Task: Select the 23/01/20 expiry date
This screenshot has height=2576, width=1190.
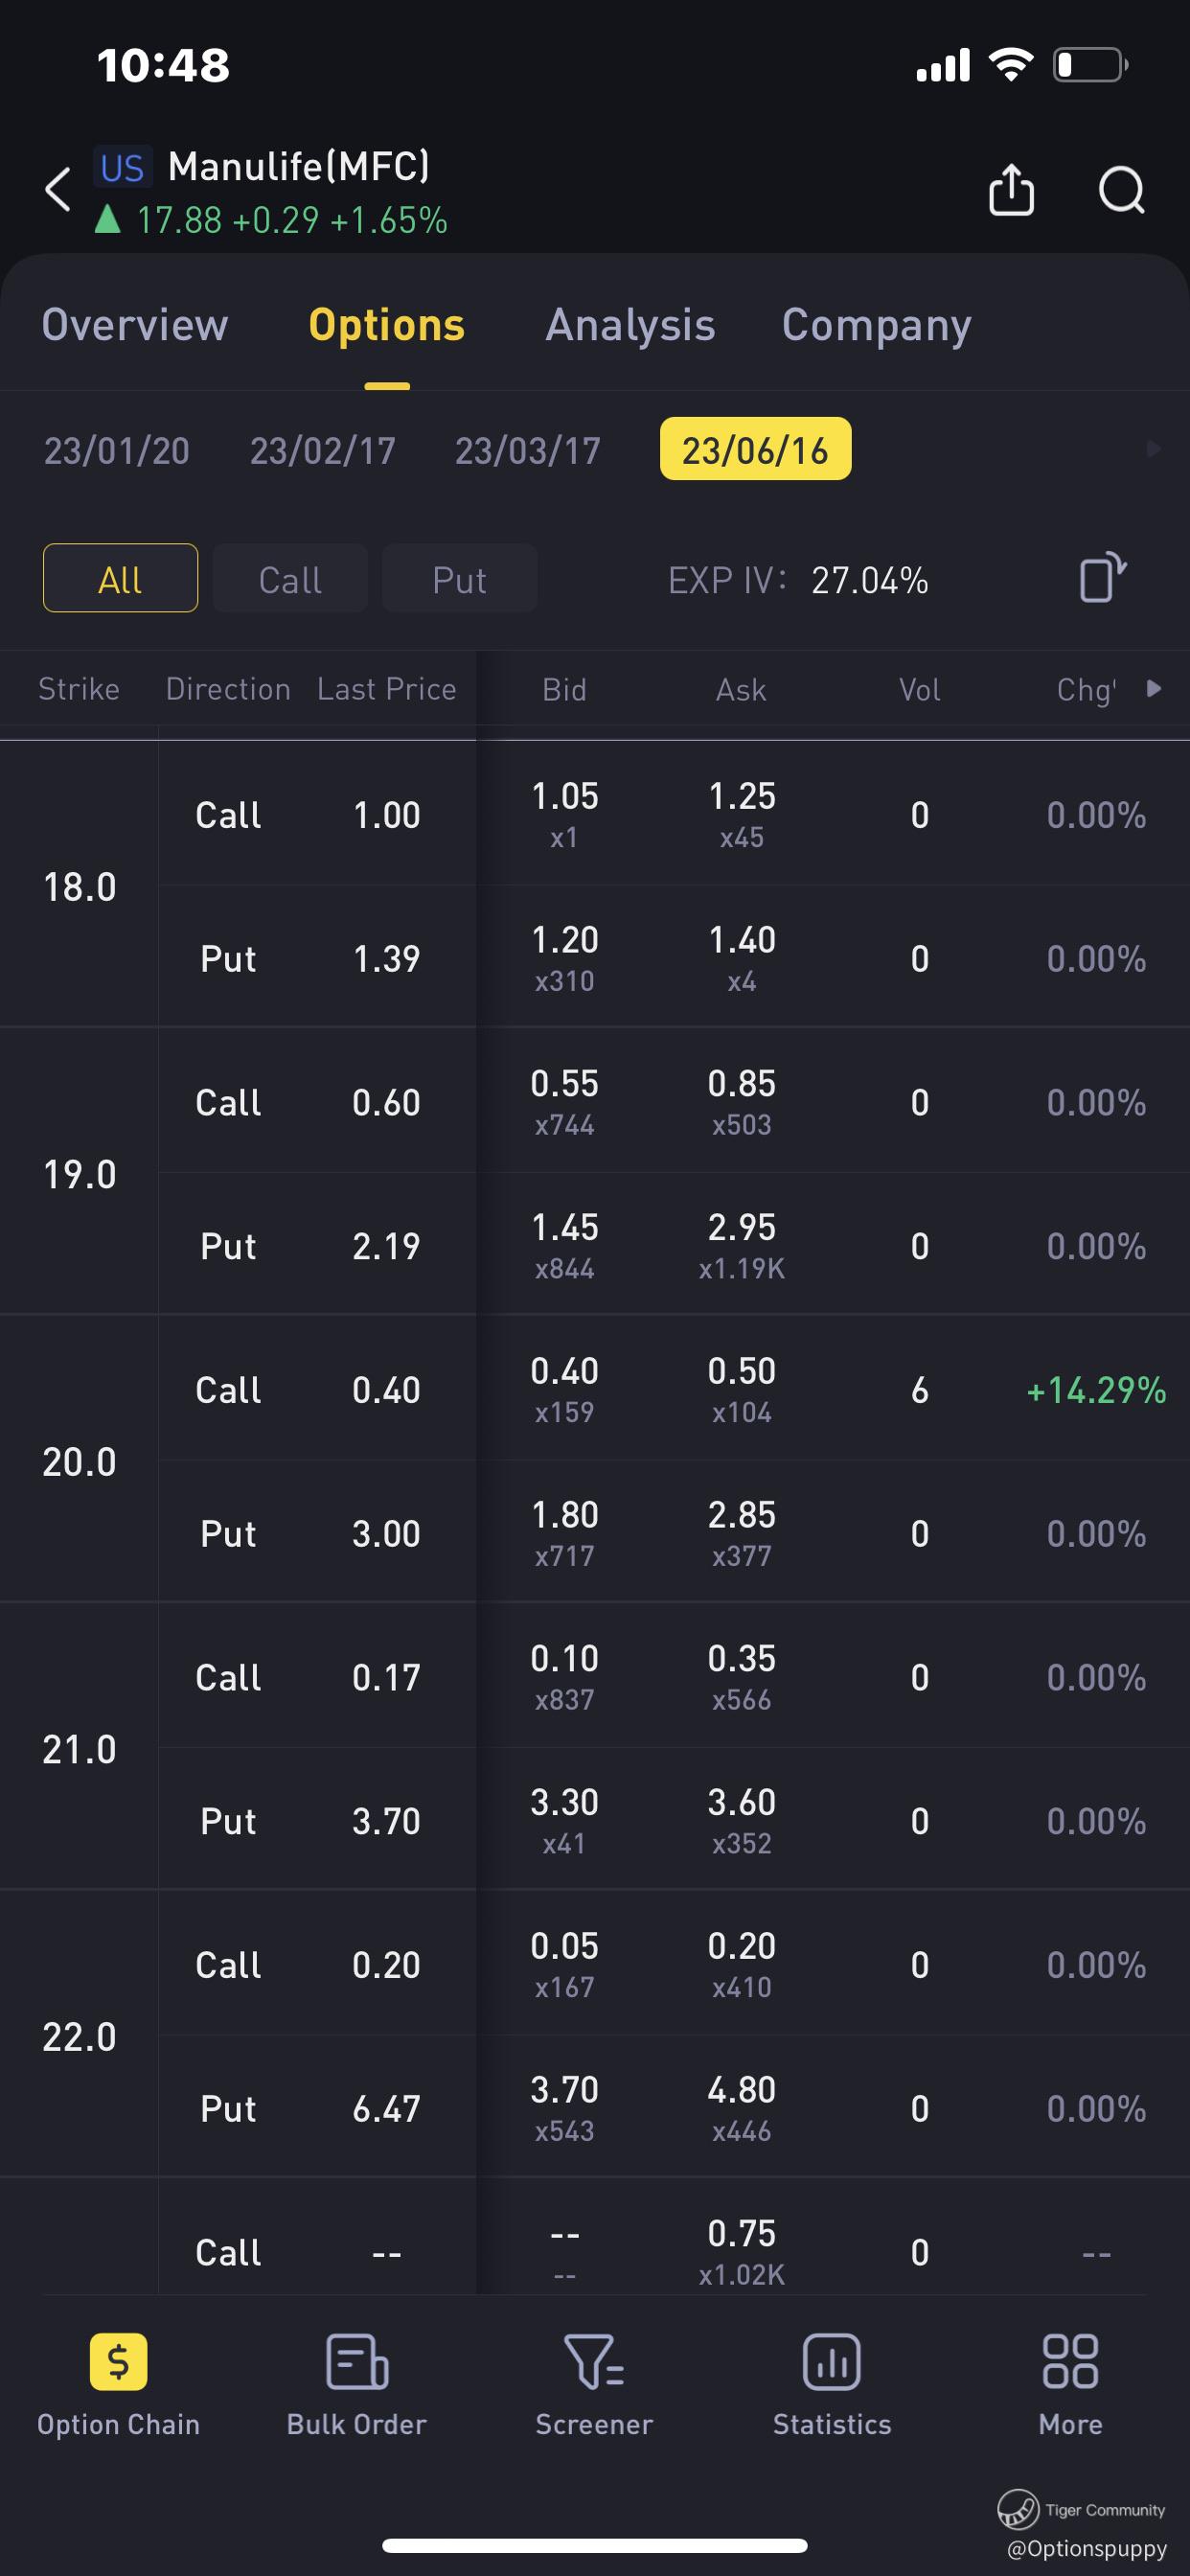Action: (117, 451)
